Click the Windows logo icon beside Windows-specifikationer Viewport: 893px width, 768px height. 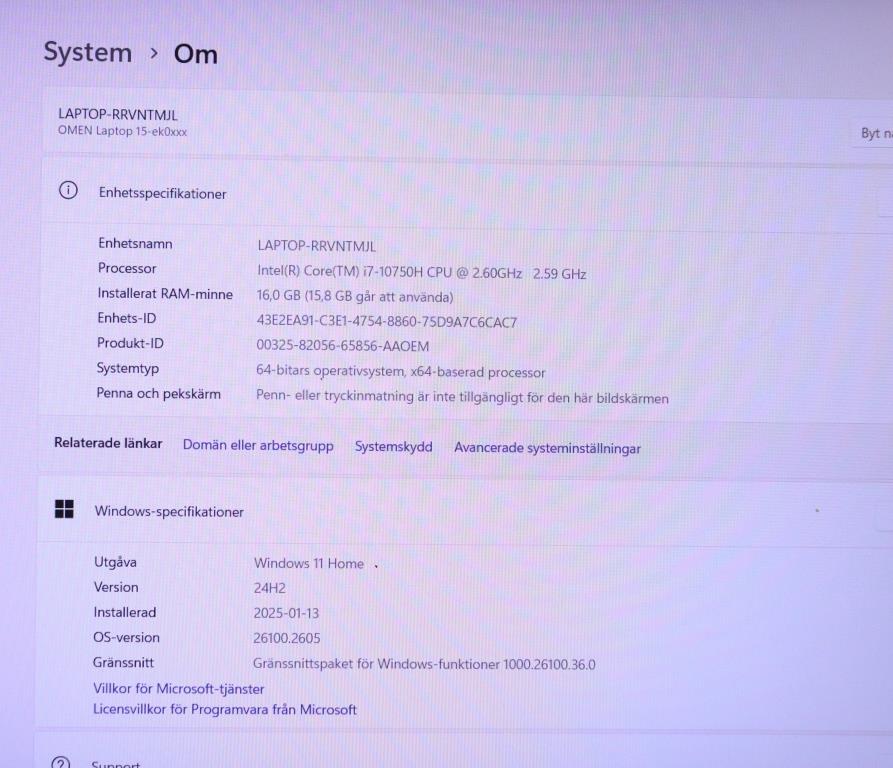64,509
